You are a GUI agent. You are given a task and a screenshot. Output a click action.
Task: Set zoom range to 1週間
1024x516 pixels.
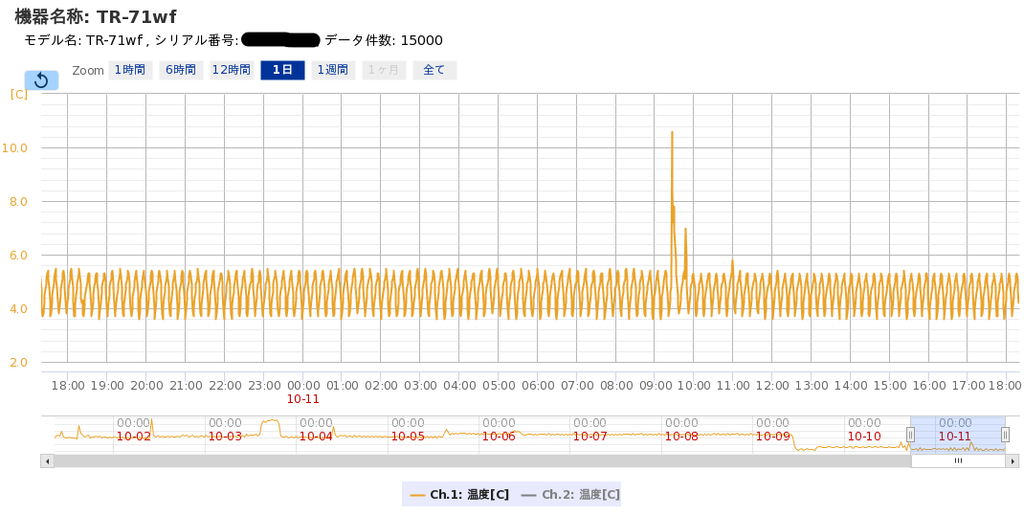pos(333,70)
